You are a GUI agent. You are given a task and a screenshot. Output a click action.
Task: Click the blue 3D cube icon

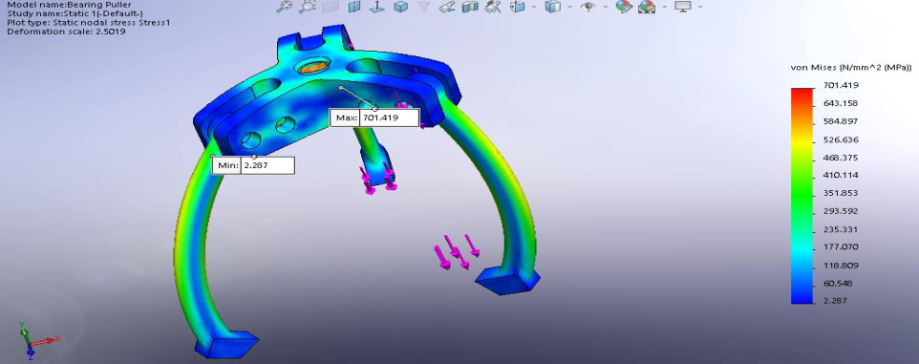coord(401,7)
